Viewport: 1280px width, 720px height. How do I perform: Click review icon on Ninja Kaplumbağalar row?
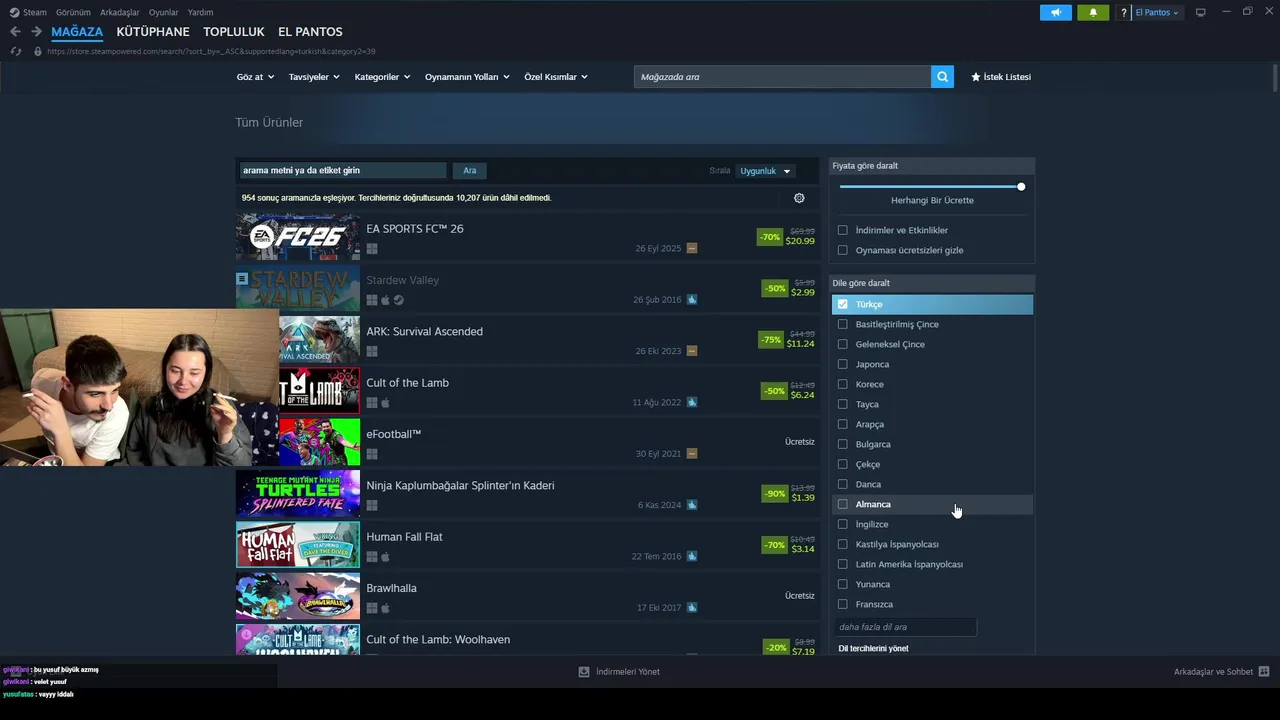(x=692, y=505)
